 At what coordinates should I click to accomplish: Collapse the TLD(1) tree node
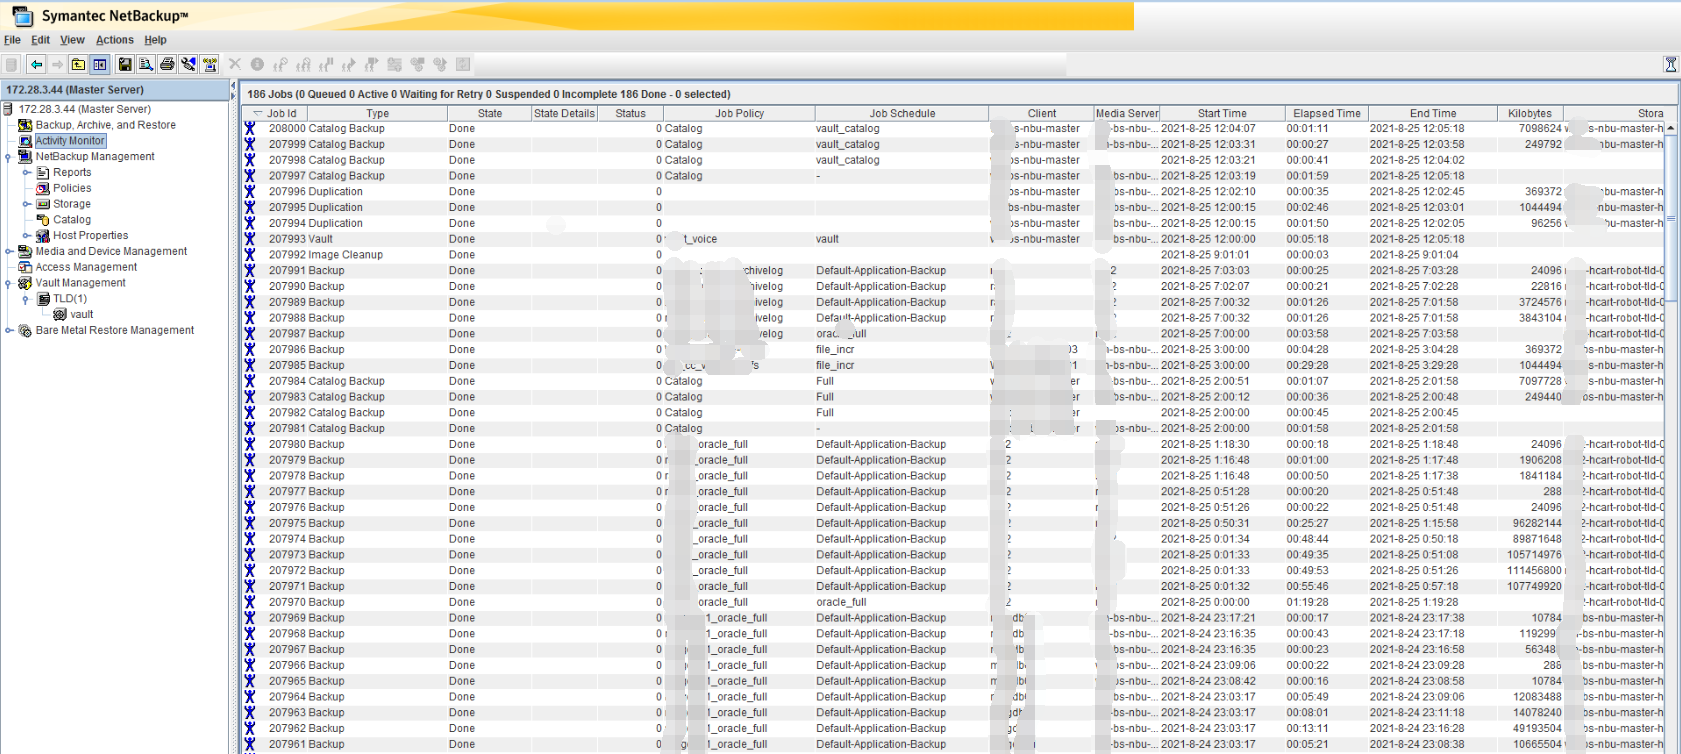[27, 299]
